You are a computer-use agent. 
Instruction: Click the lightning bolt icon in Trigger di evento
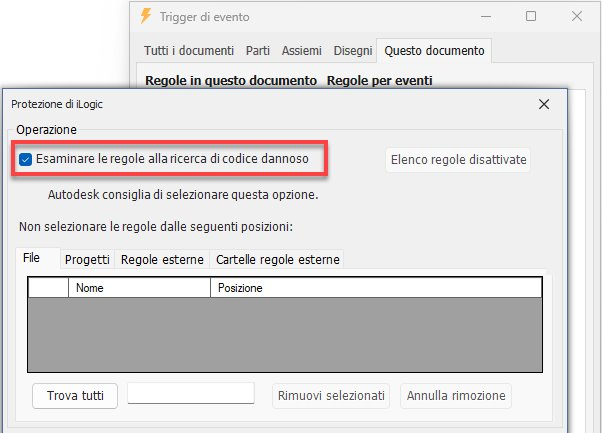pos(147,16)
